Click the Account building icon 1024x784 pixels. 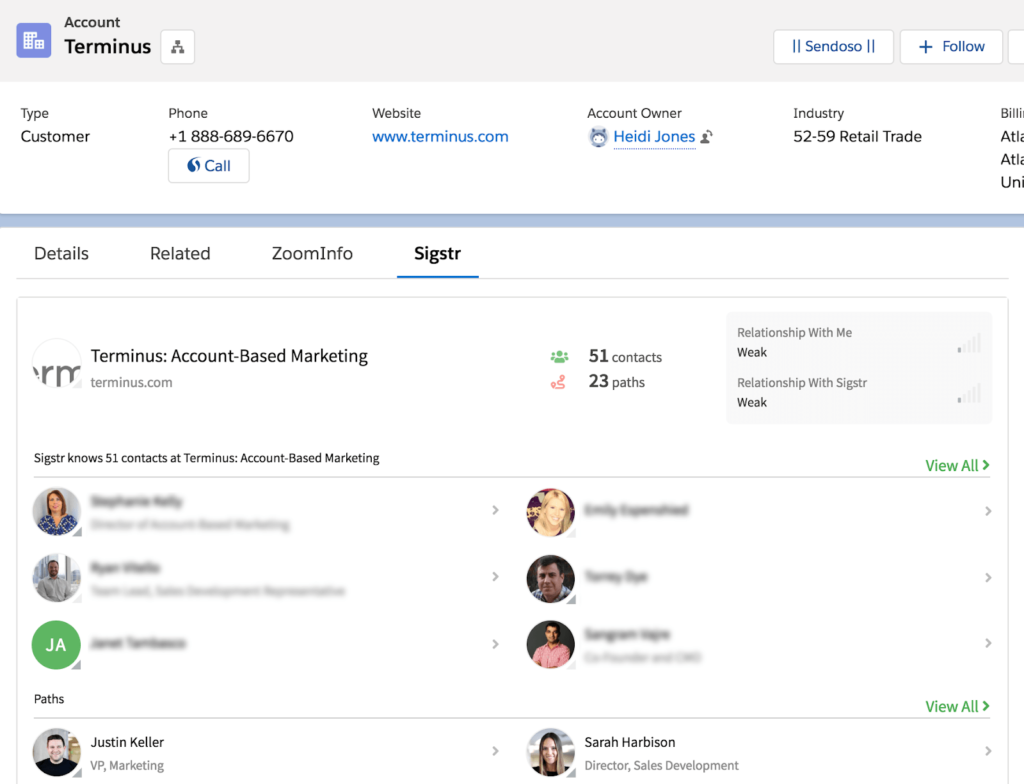point(34,41)
